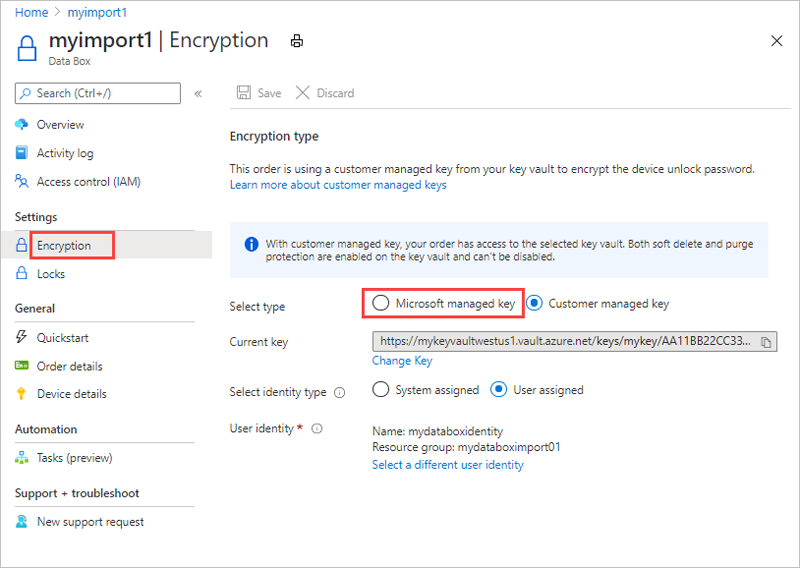
Task: Click the Save disk icon
Action: [244, 93]
